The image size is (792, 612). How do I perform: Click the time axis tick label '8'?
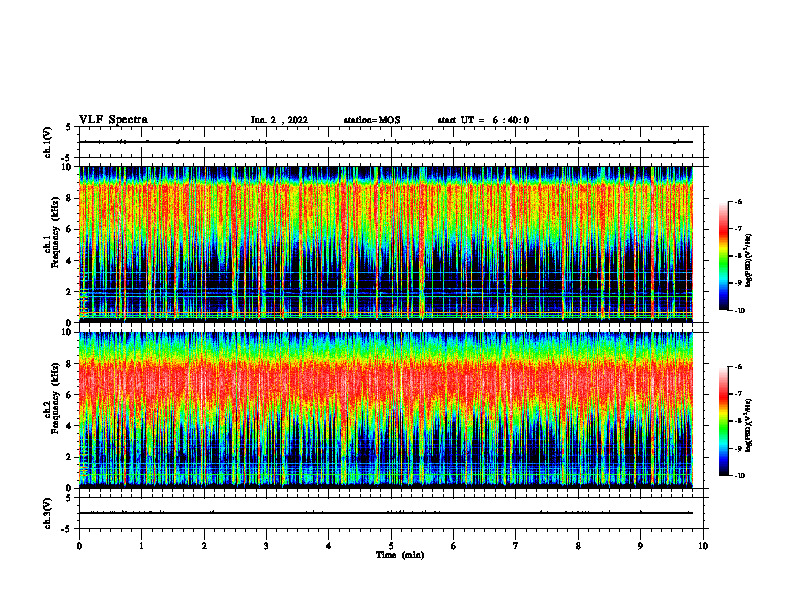578,546
